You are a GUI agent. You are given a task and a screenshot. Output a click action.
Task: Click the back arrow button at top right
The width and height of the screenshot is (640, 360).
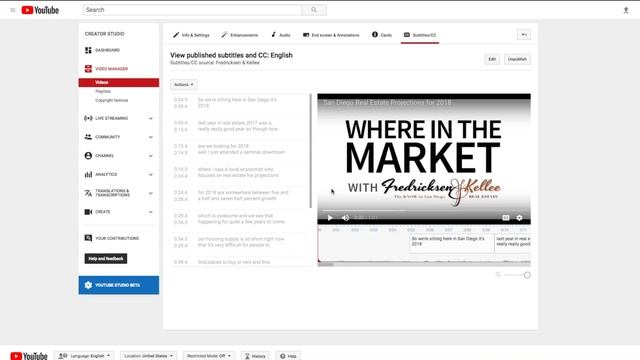click(524, 35)
